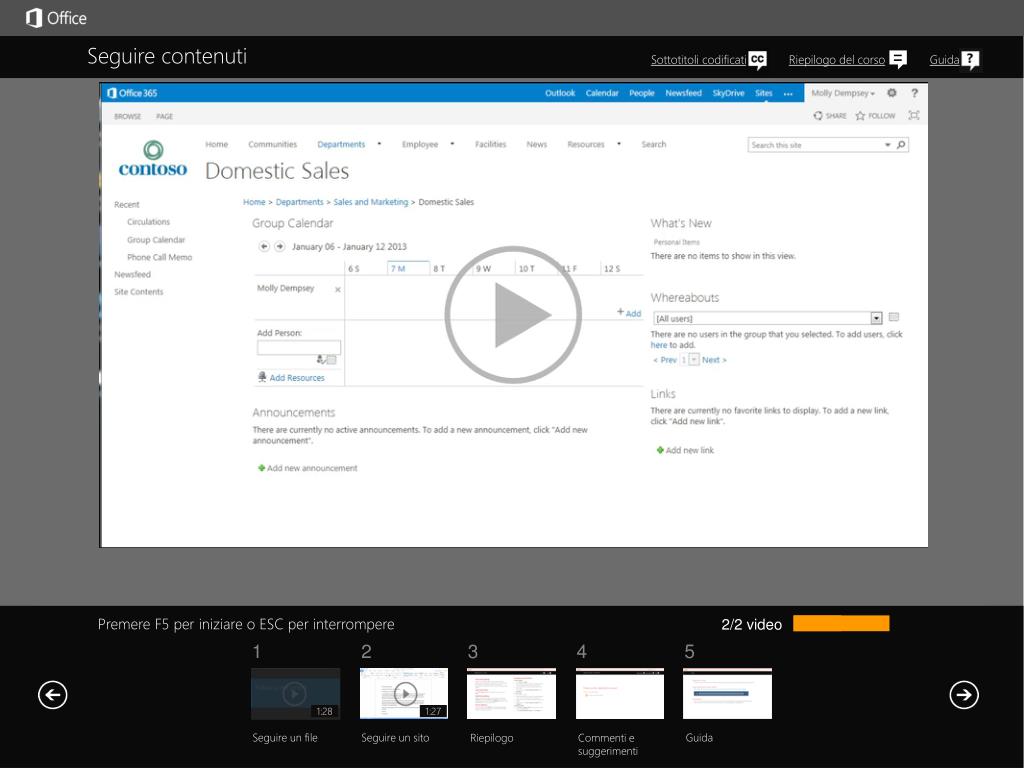Click the ellipsis in the Office 365 bar
Image resolution: width=1024 pixels, height=768 pixels.
click(788, 93)
